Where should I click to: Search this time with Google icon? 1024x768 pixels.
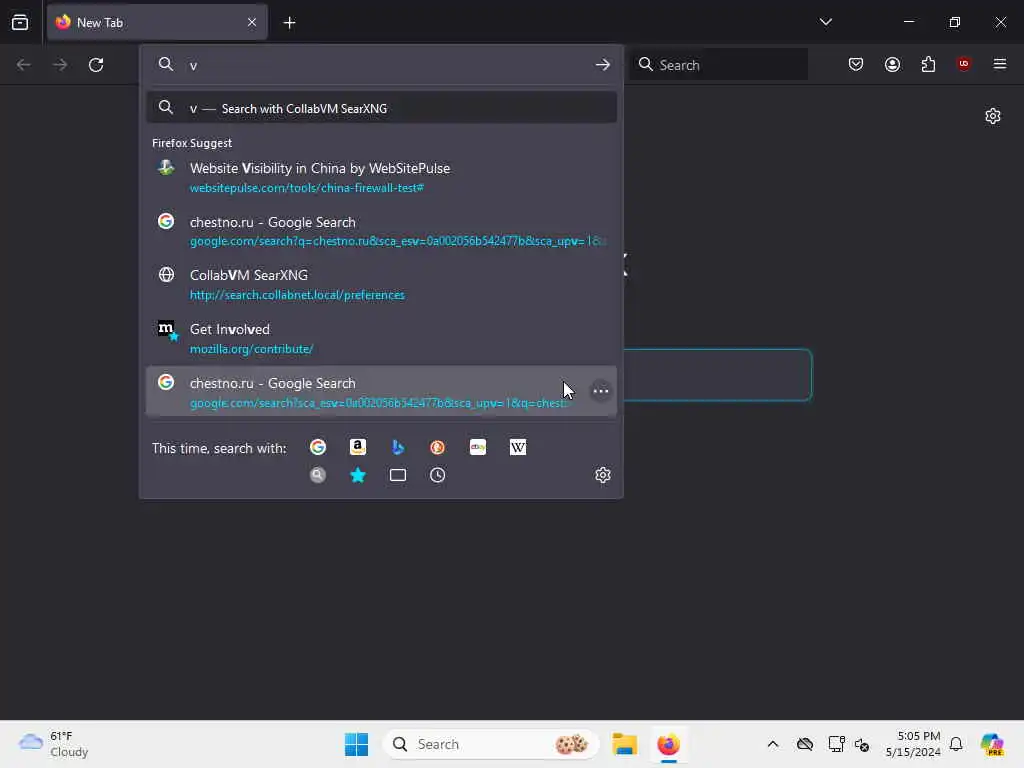point(318,447)
